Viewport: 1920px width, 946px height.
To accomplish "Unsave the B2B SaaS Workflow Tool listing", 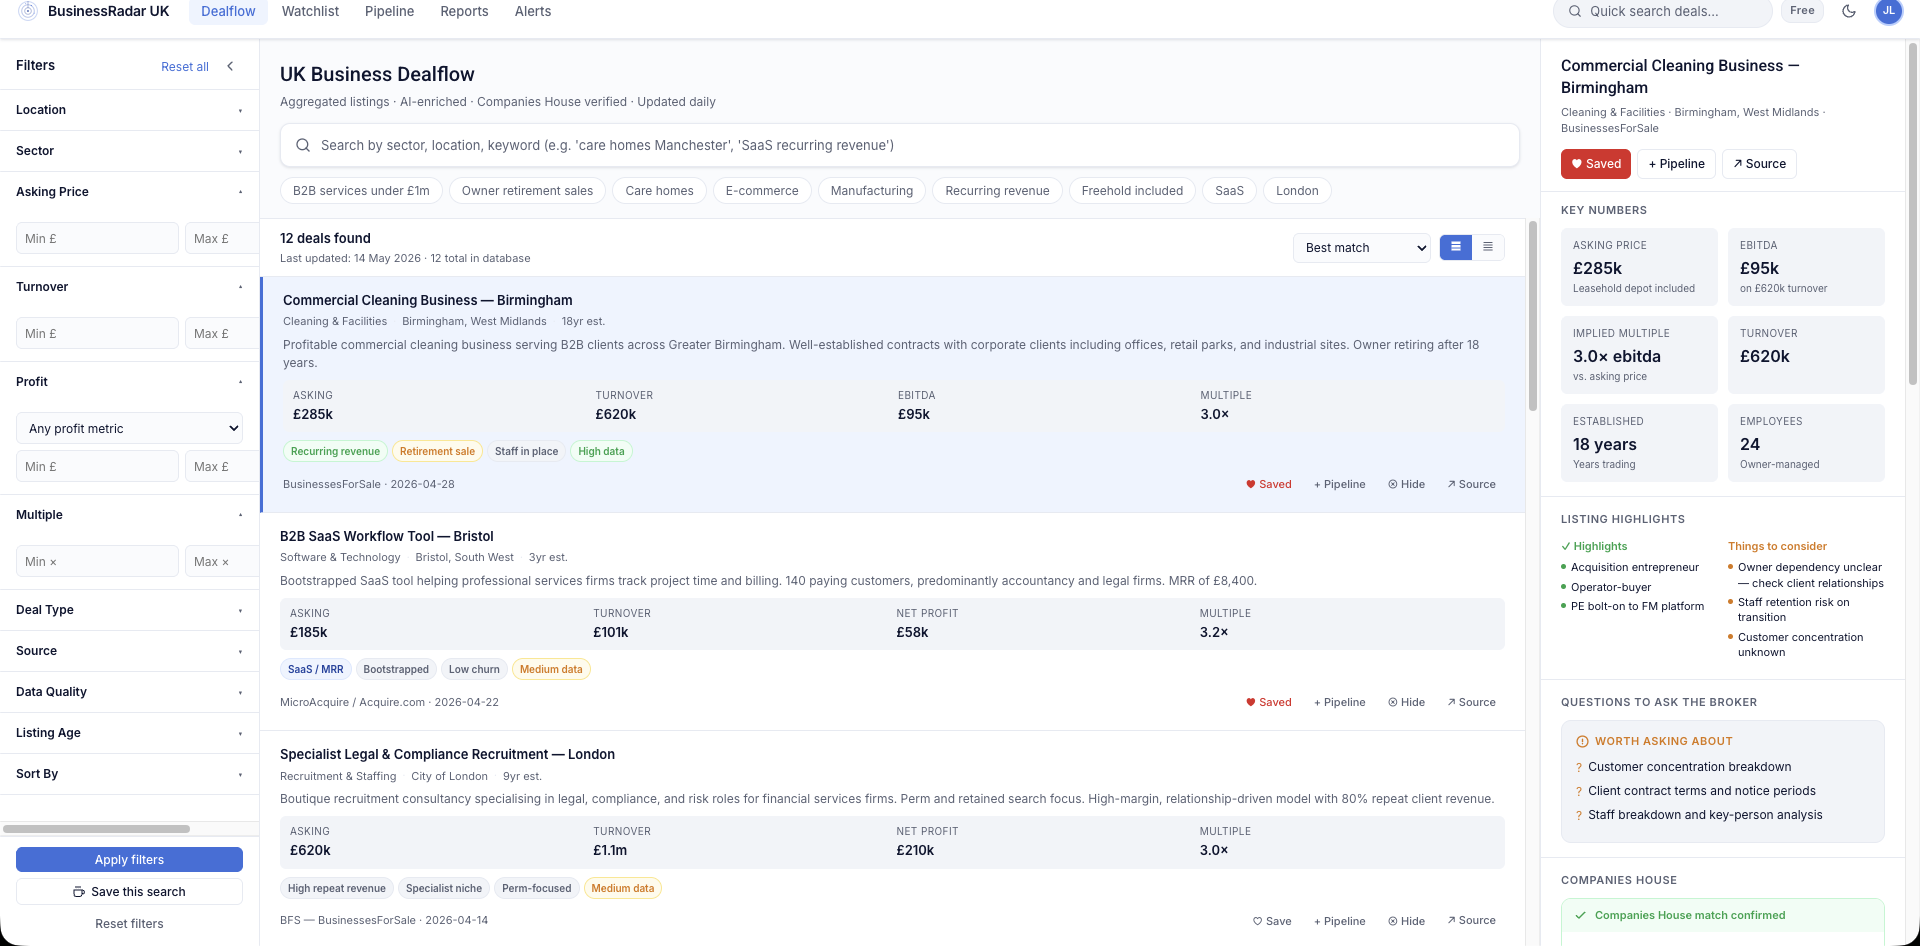I will [1268, 702].
